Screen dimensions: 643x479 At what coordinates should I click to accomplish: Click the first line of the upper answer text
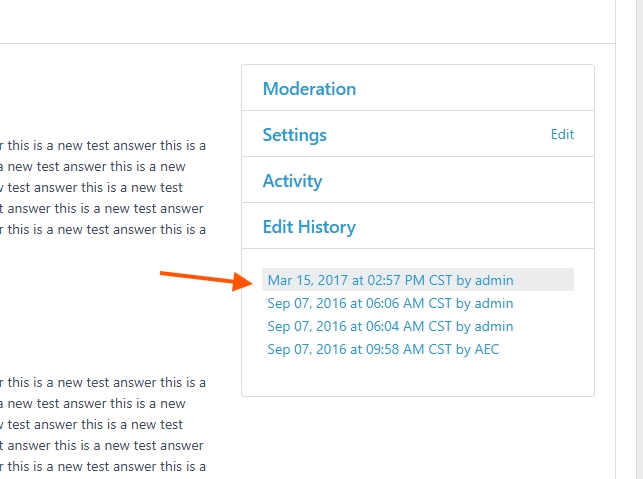coord(104,146)
